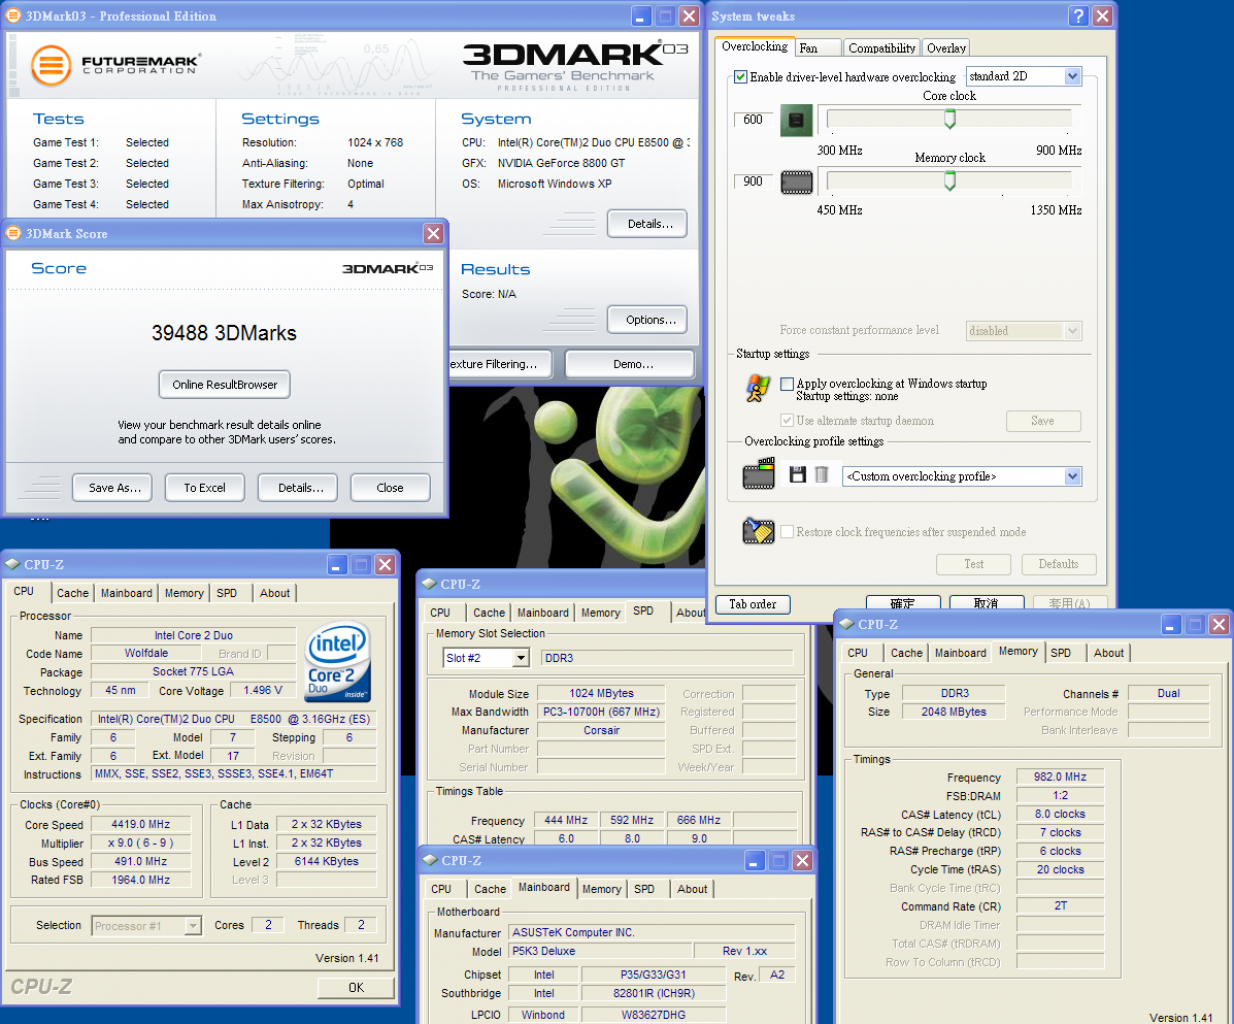Click the Intel Core 2 Duo logo in CPU-Z

tap(338, 661)
